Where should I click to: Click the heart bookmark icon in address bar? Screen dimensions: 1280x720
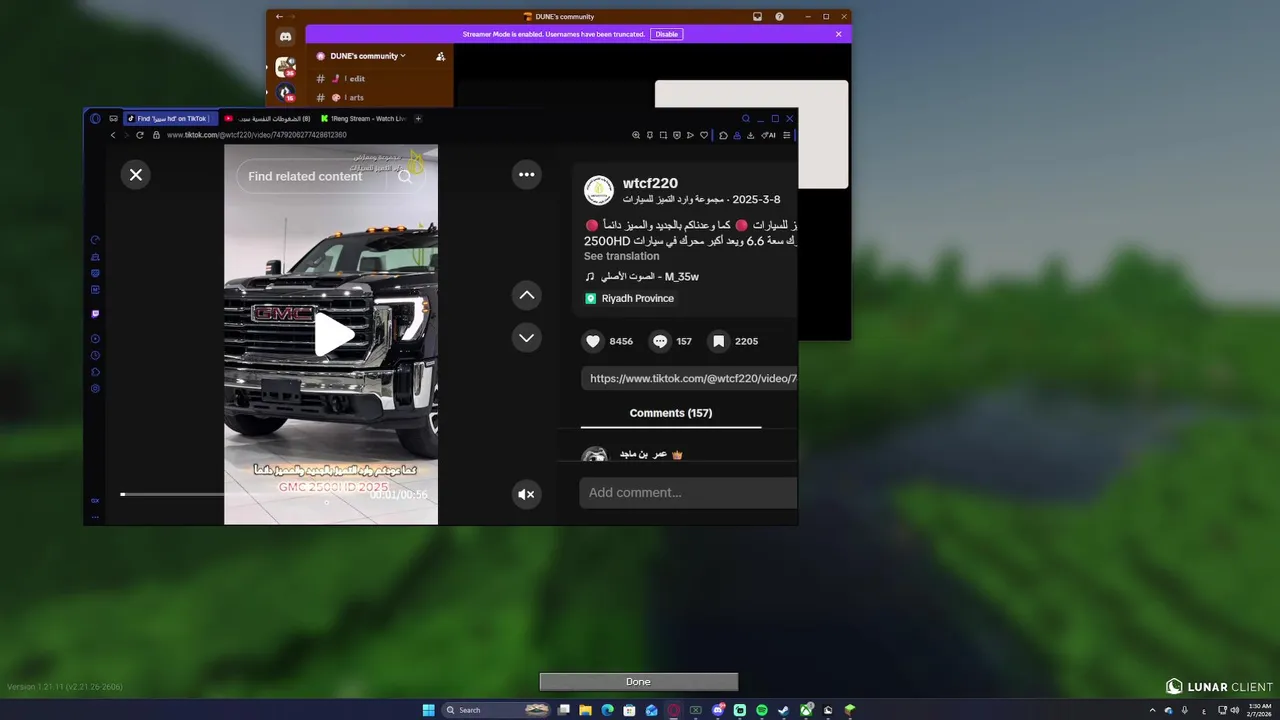click(704, 135)
